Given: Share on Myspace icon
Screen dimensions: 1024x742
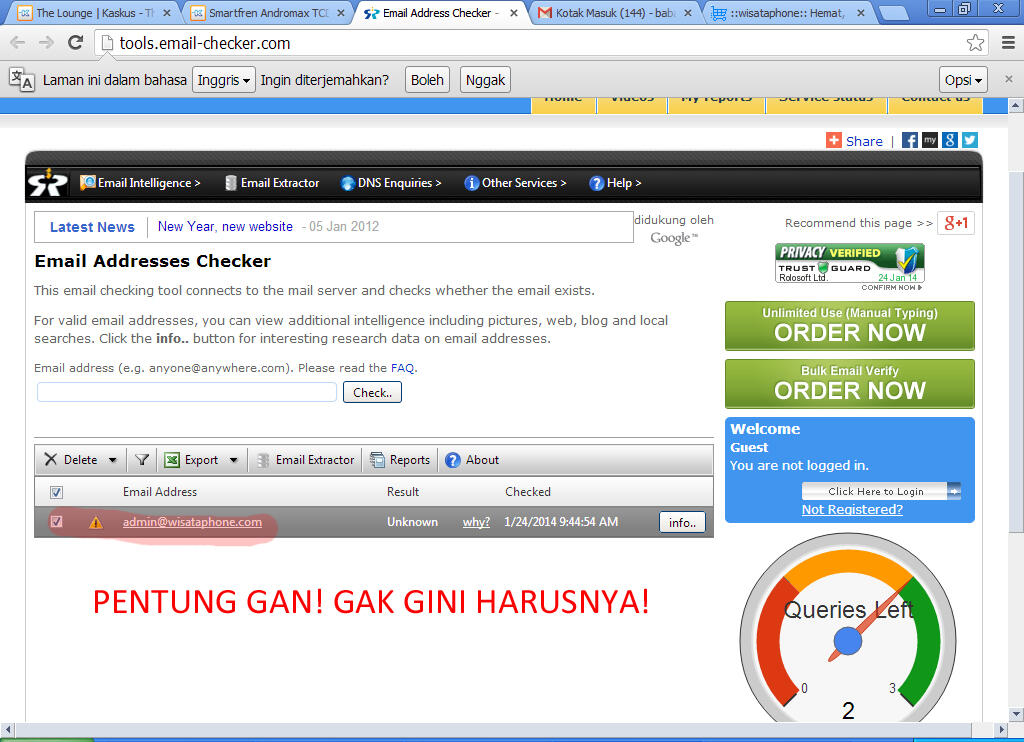Looking at the screenshot, I should click(x=930, y=140).
